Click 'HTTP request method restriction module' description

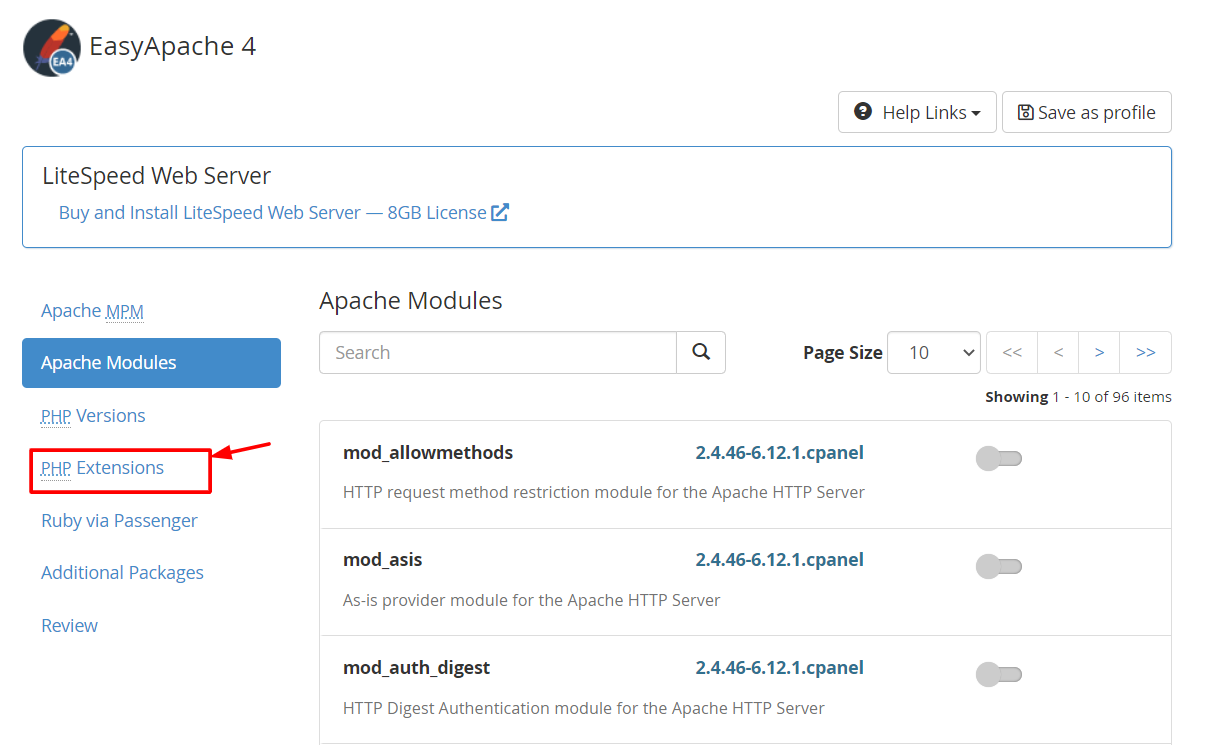604,492
